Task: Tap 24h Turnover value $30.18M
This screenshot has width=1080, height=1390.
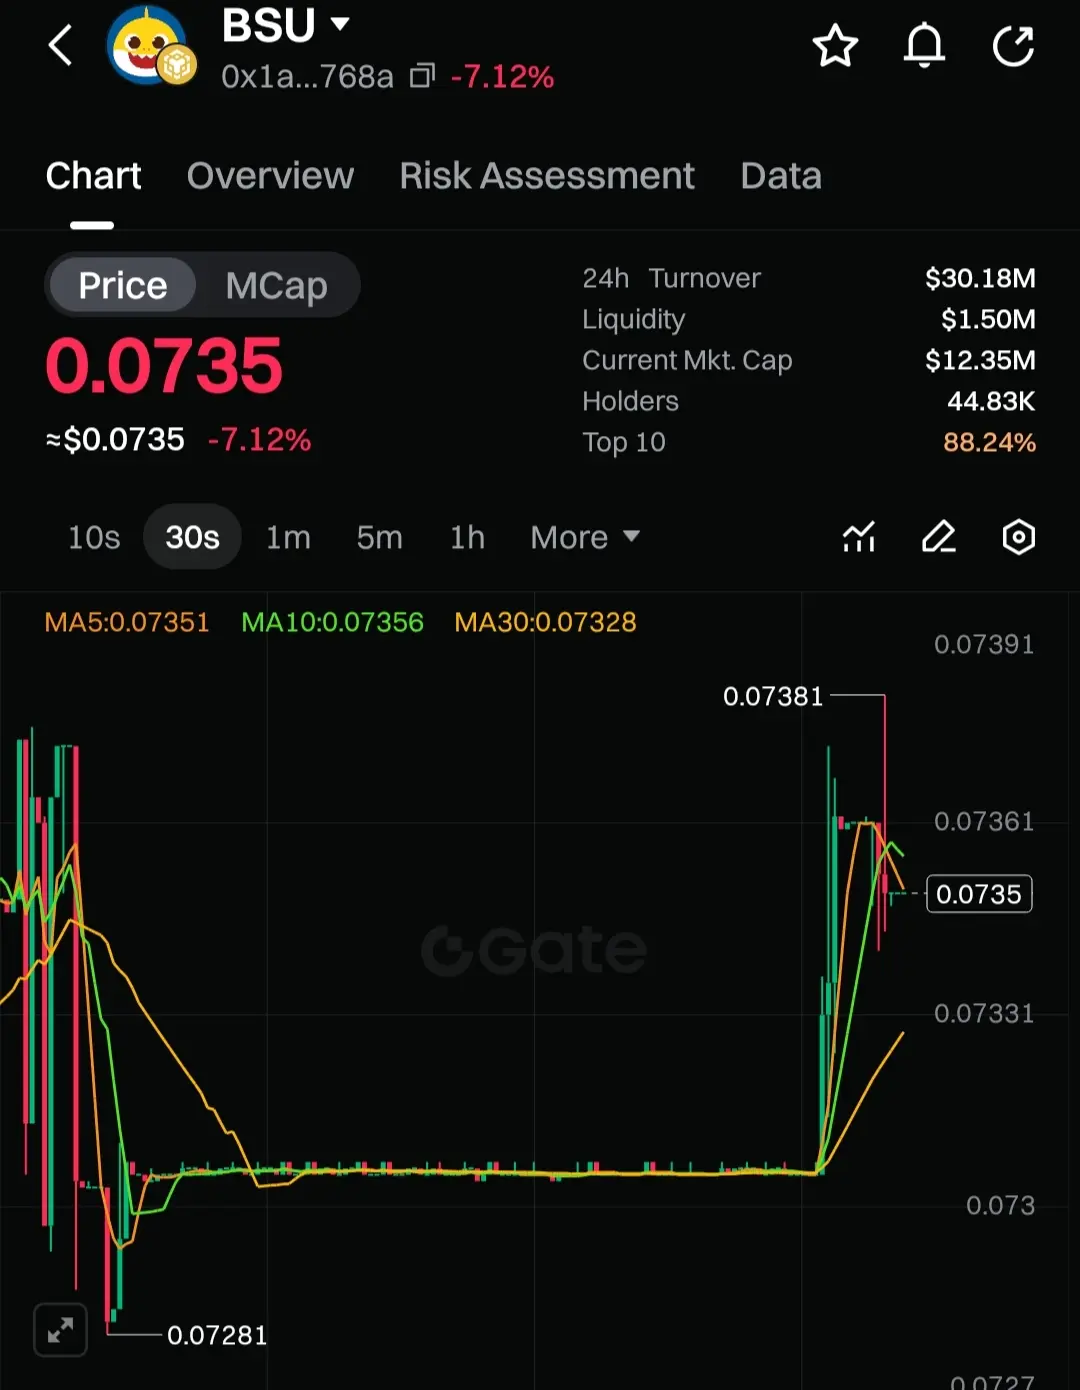Action: [980, 278]
